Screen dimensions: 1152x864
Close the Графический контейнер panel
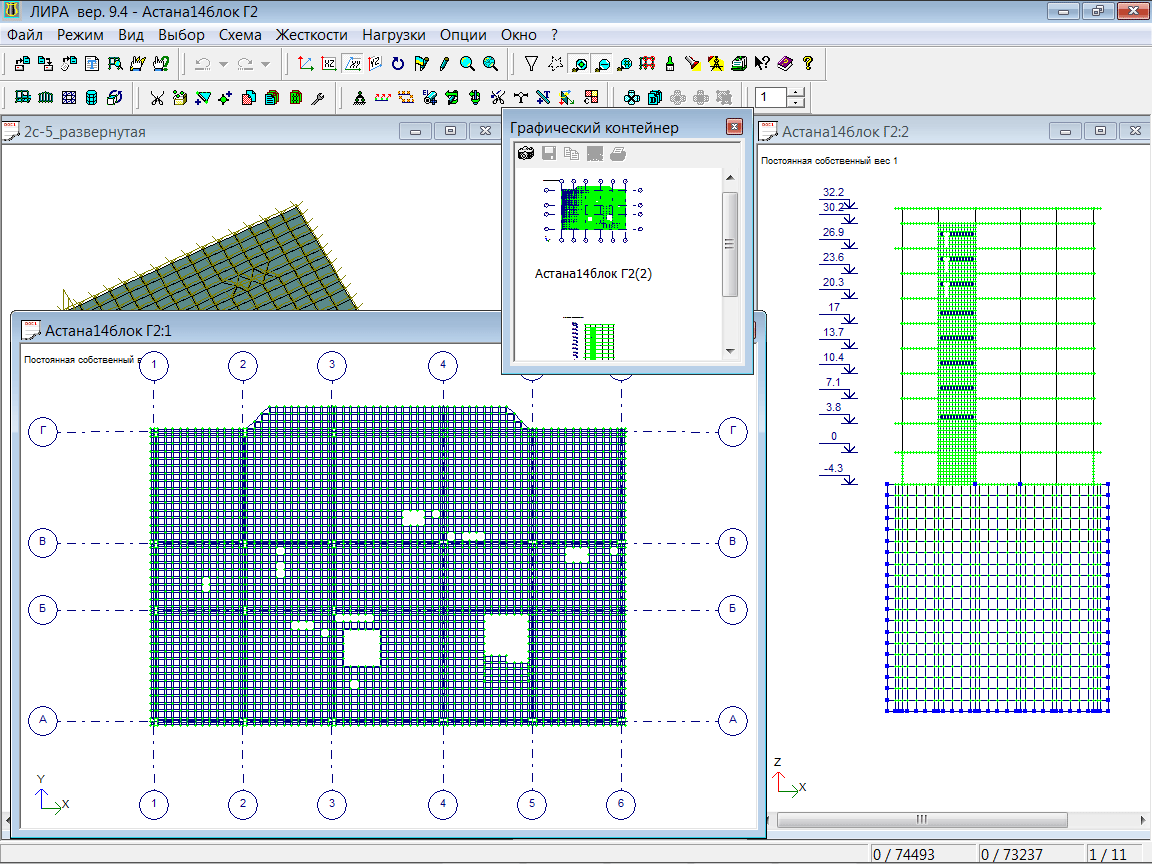[734, 127]
